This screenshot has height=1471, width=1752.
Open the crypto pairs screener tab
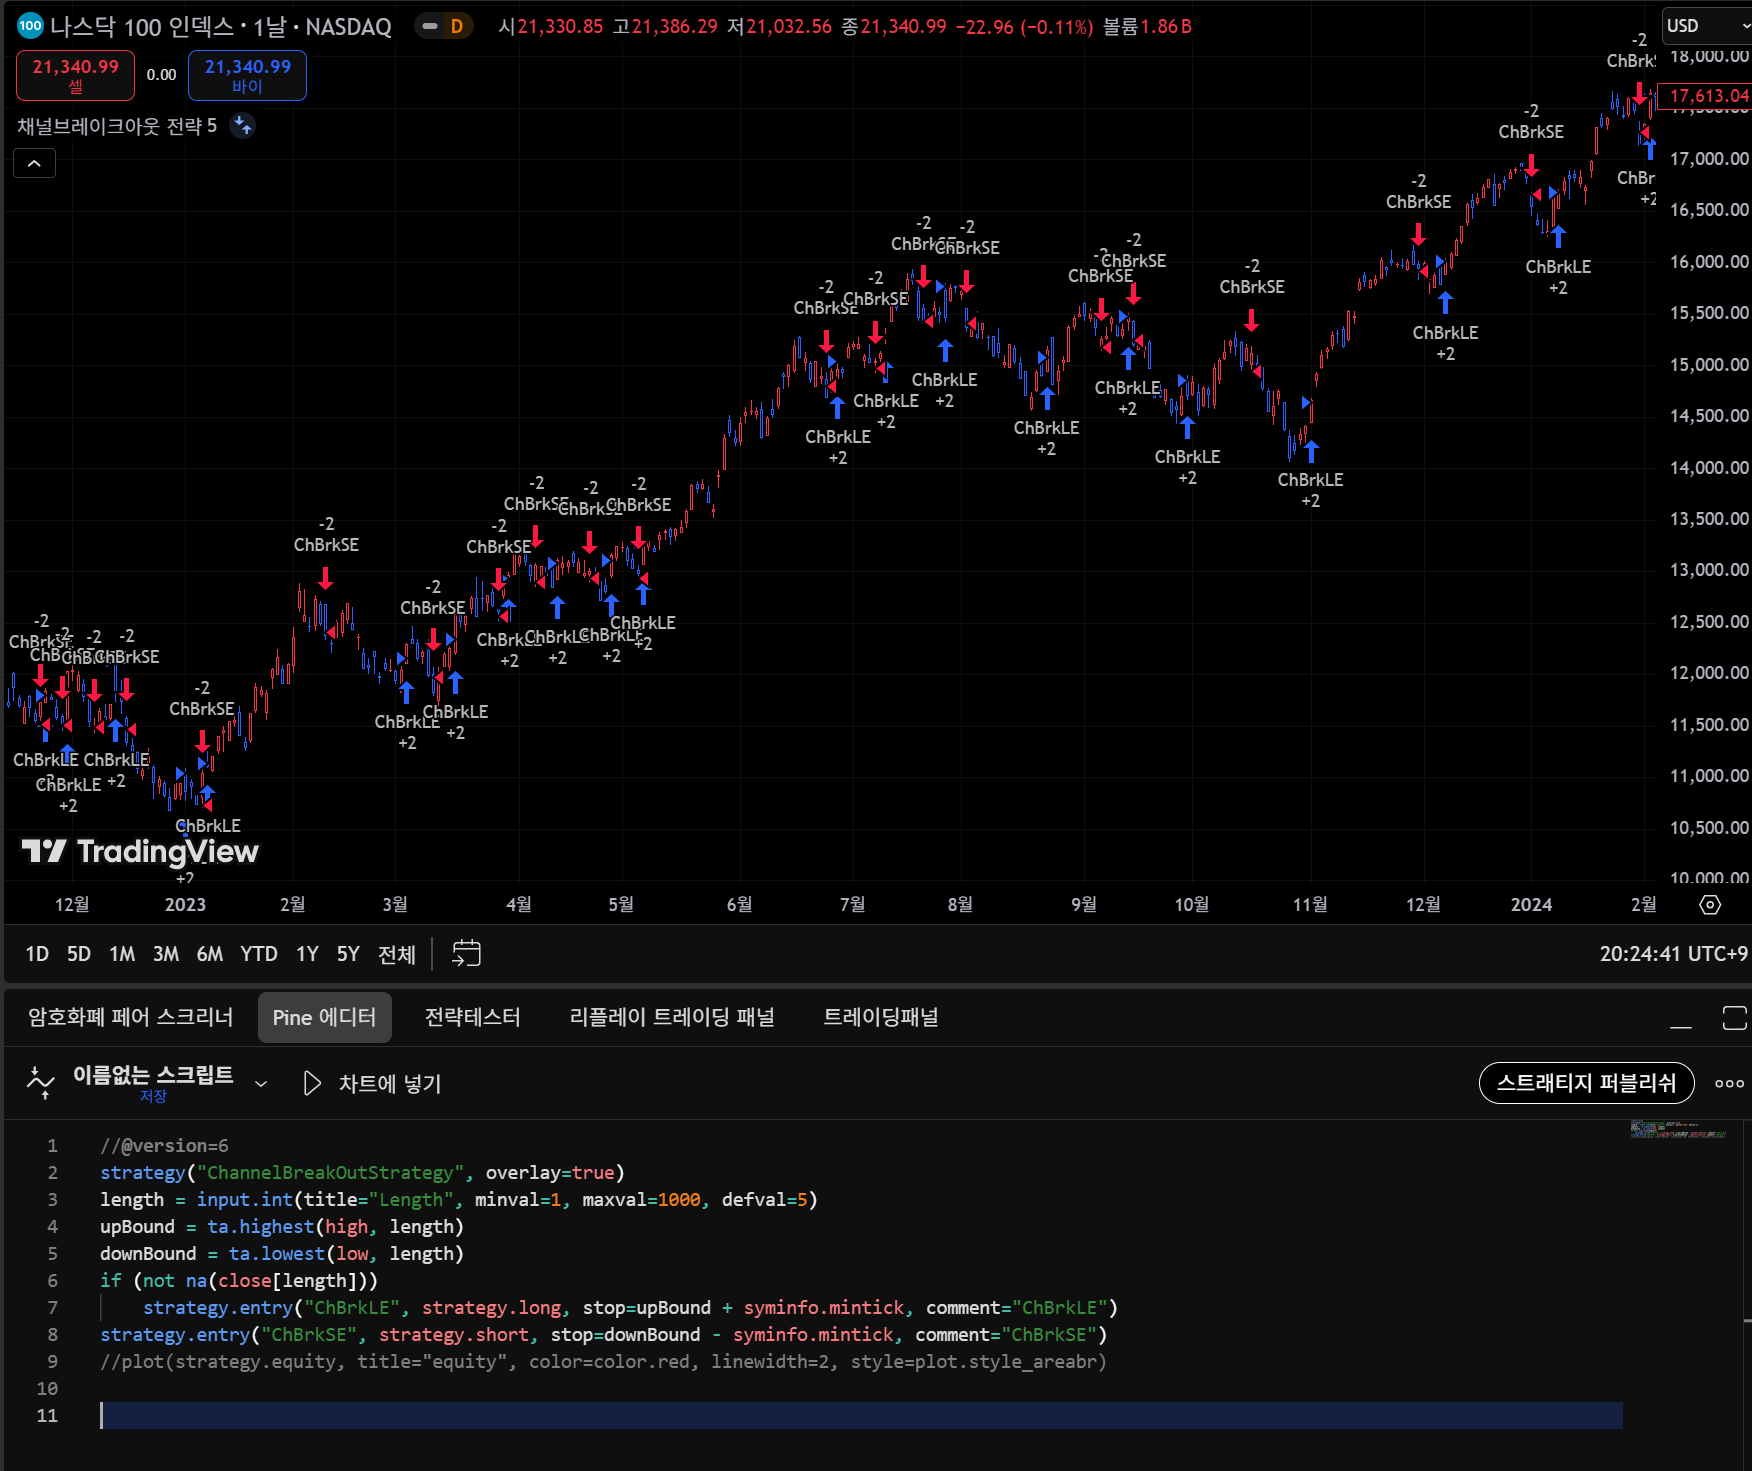click(130, 1018)
